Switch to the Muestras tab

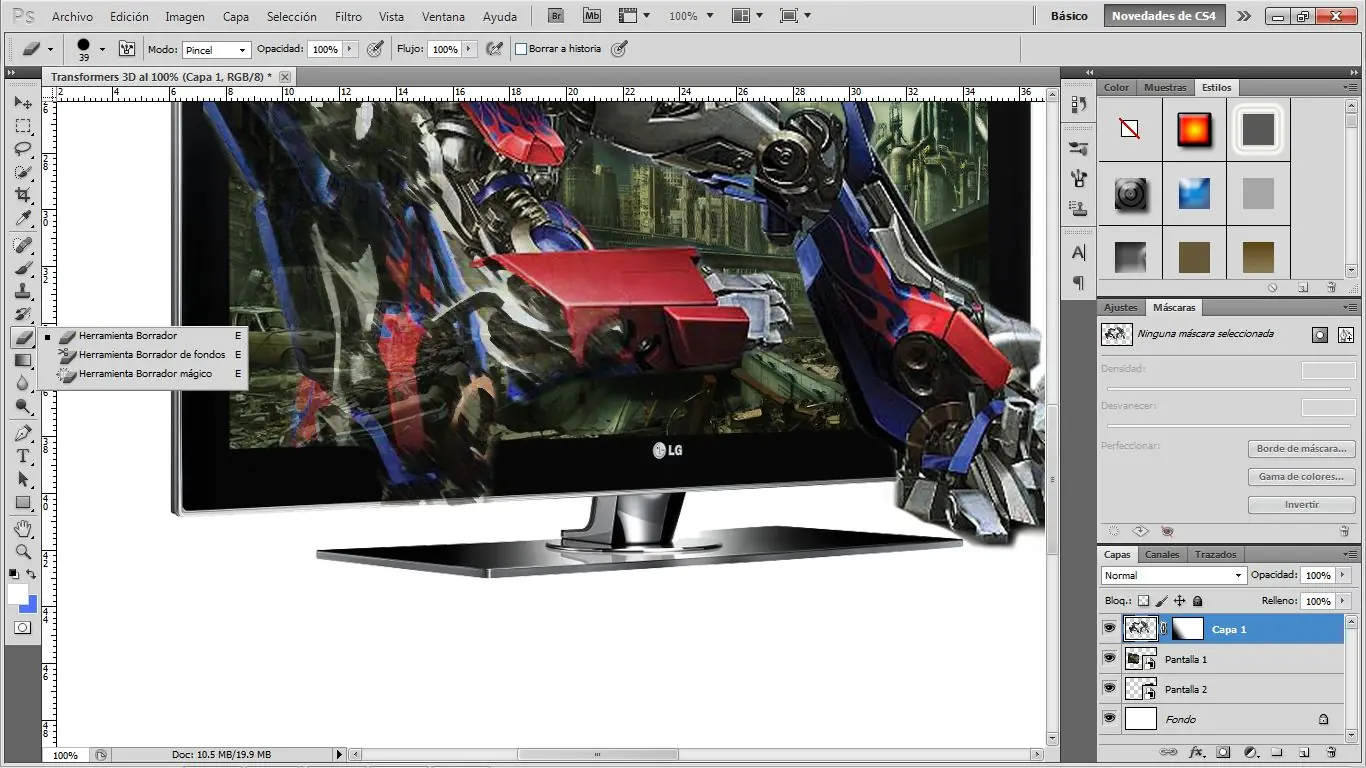(x=1165, y=87)
